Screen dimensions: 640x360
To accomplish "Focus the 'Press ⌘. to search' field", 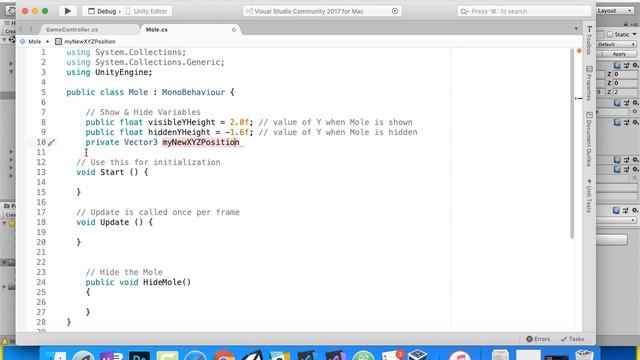I will [x=524, y=11].
